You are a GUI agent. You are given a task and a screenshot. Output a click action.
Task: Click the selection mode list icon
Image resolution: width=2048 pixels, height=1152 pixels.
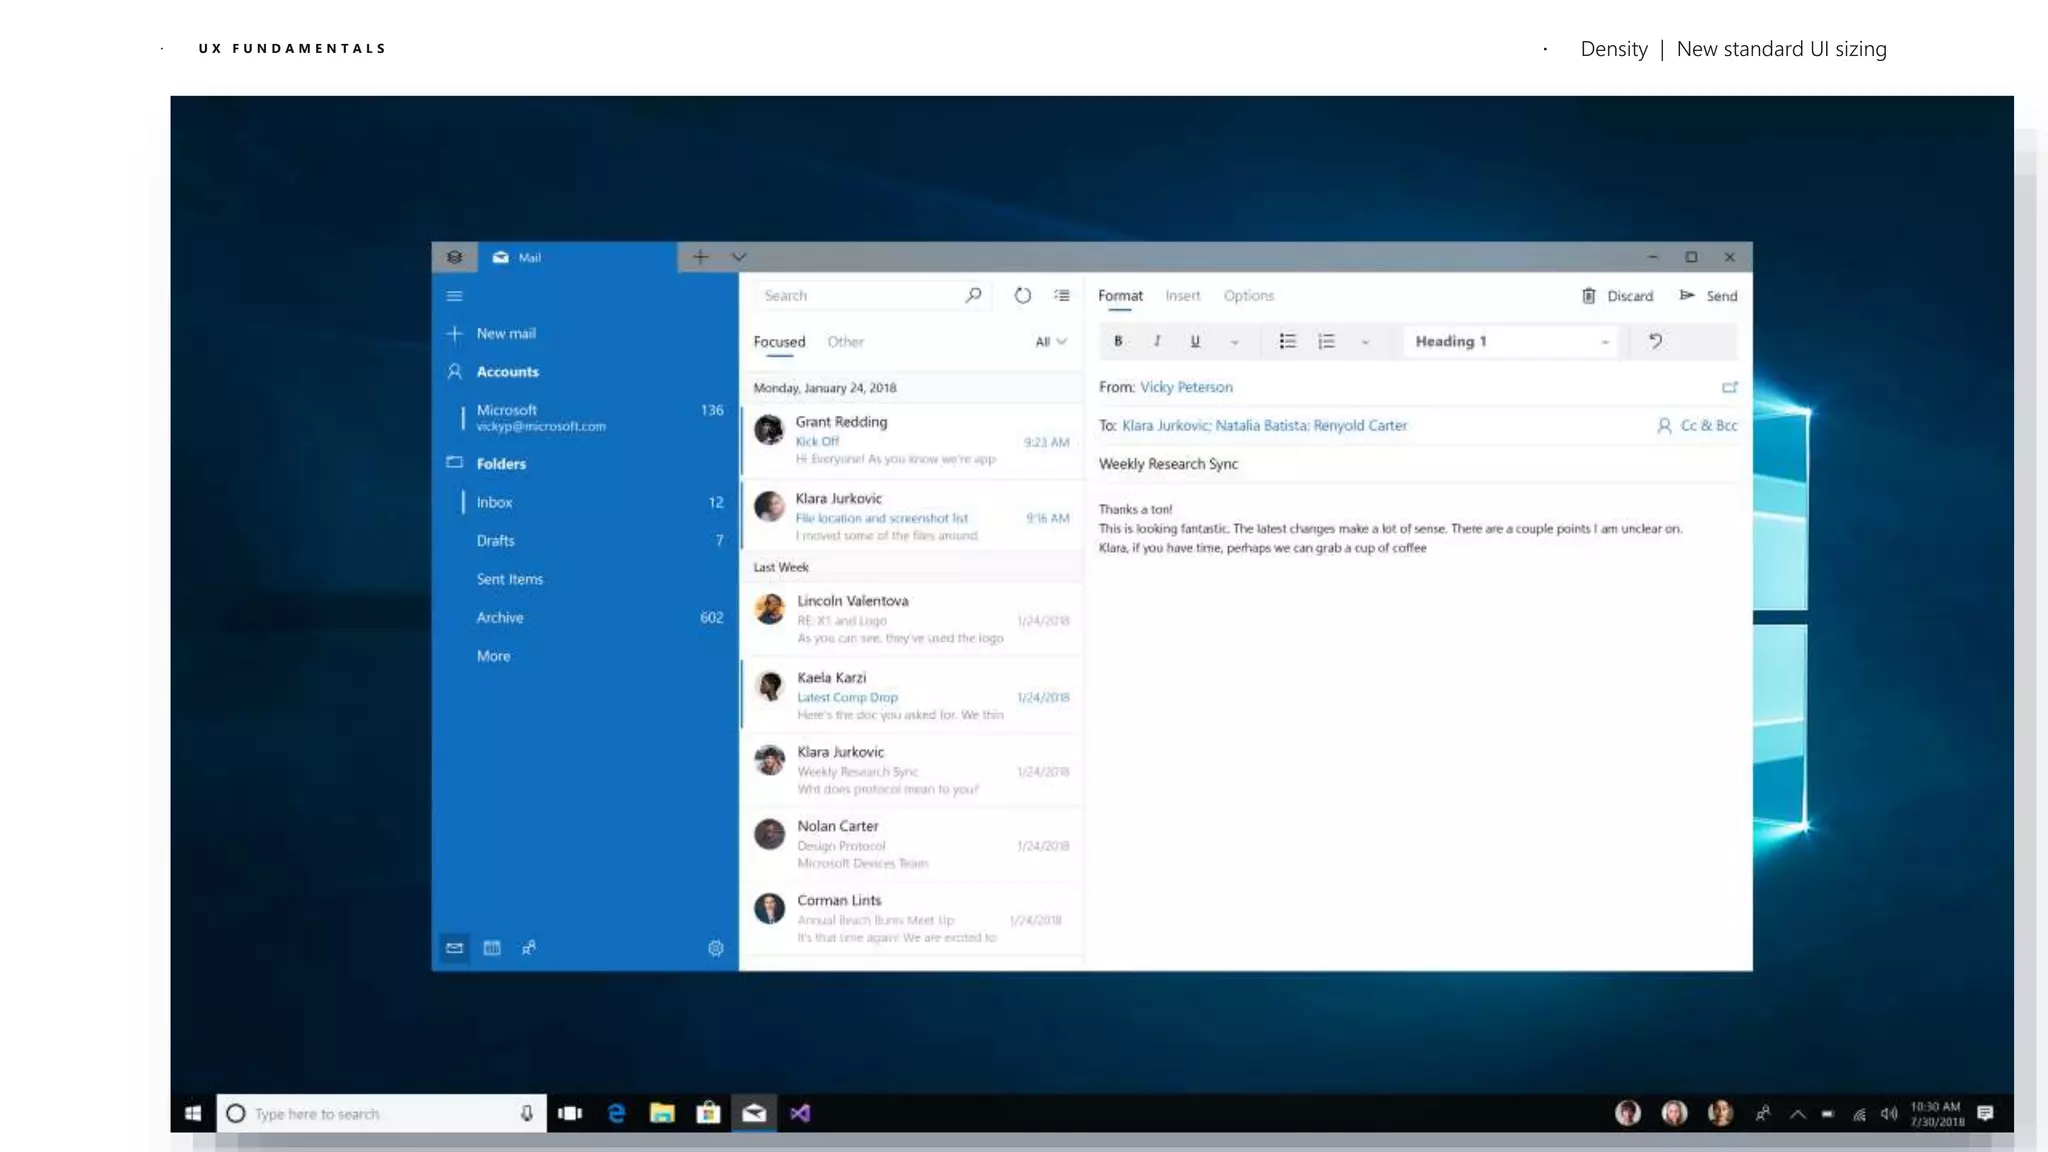[x=1062, y=296]
